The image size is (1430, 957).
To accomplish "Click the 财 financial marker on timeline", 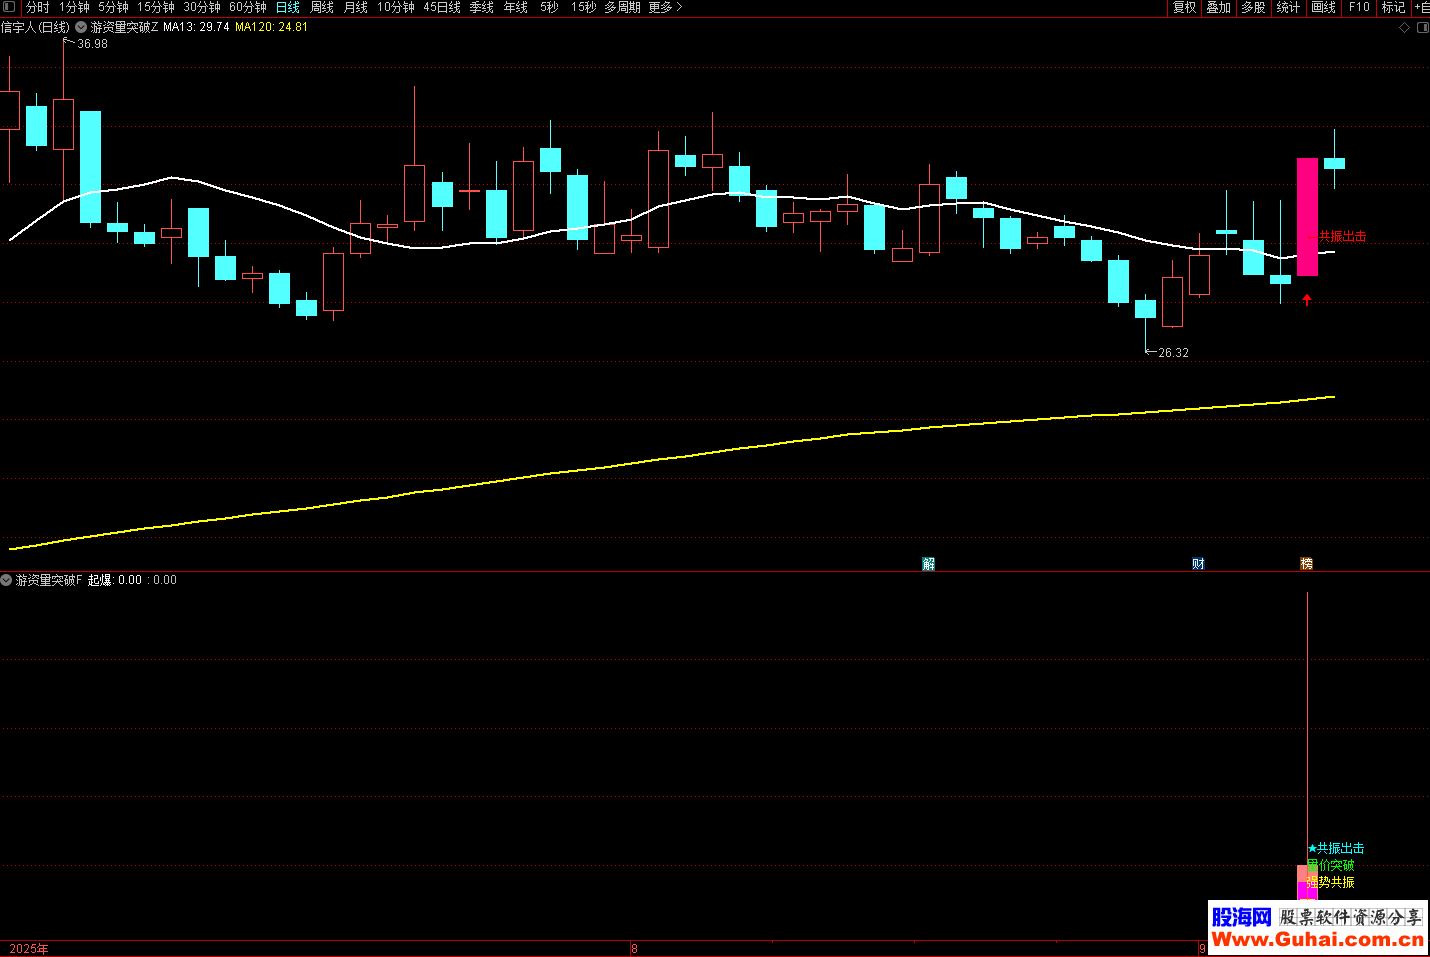I will pyautogui.click(x=1198, y=564).
